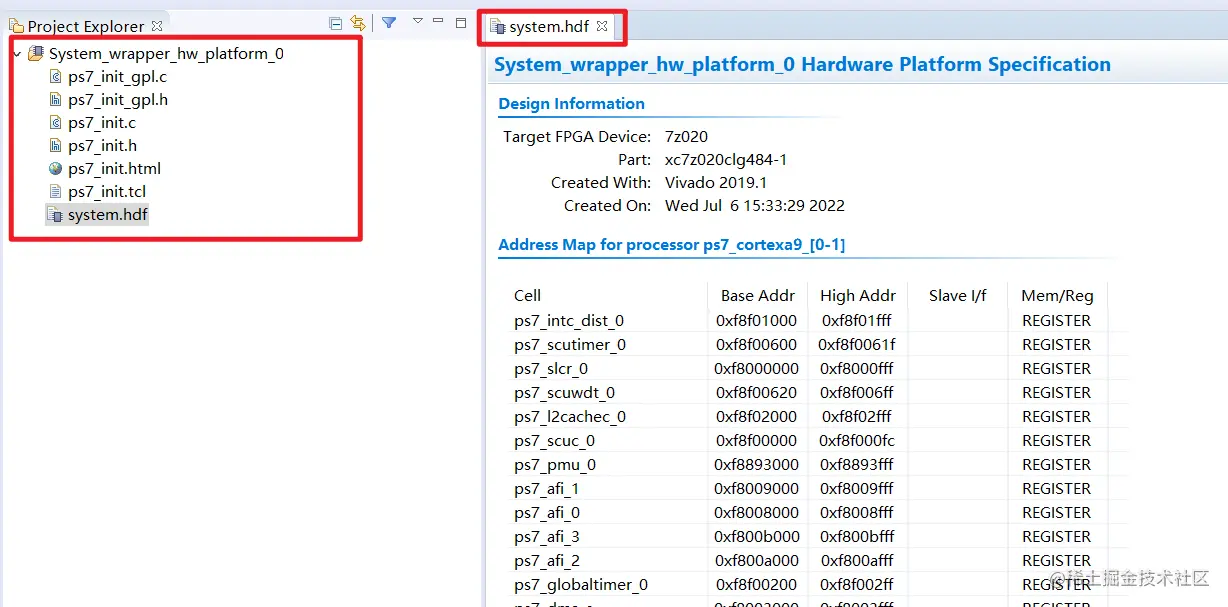Select the Project Explorer tab
The height and width of the screenshot is (607, 1228).
point(86,26)
